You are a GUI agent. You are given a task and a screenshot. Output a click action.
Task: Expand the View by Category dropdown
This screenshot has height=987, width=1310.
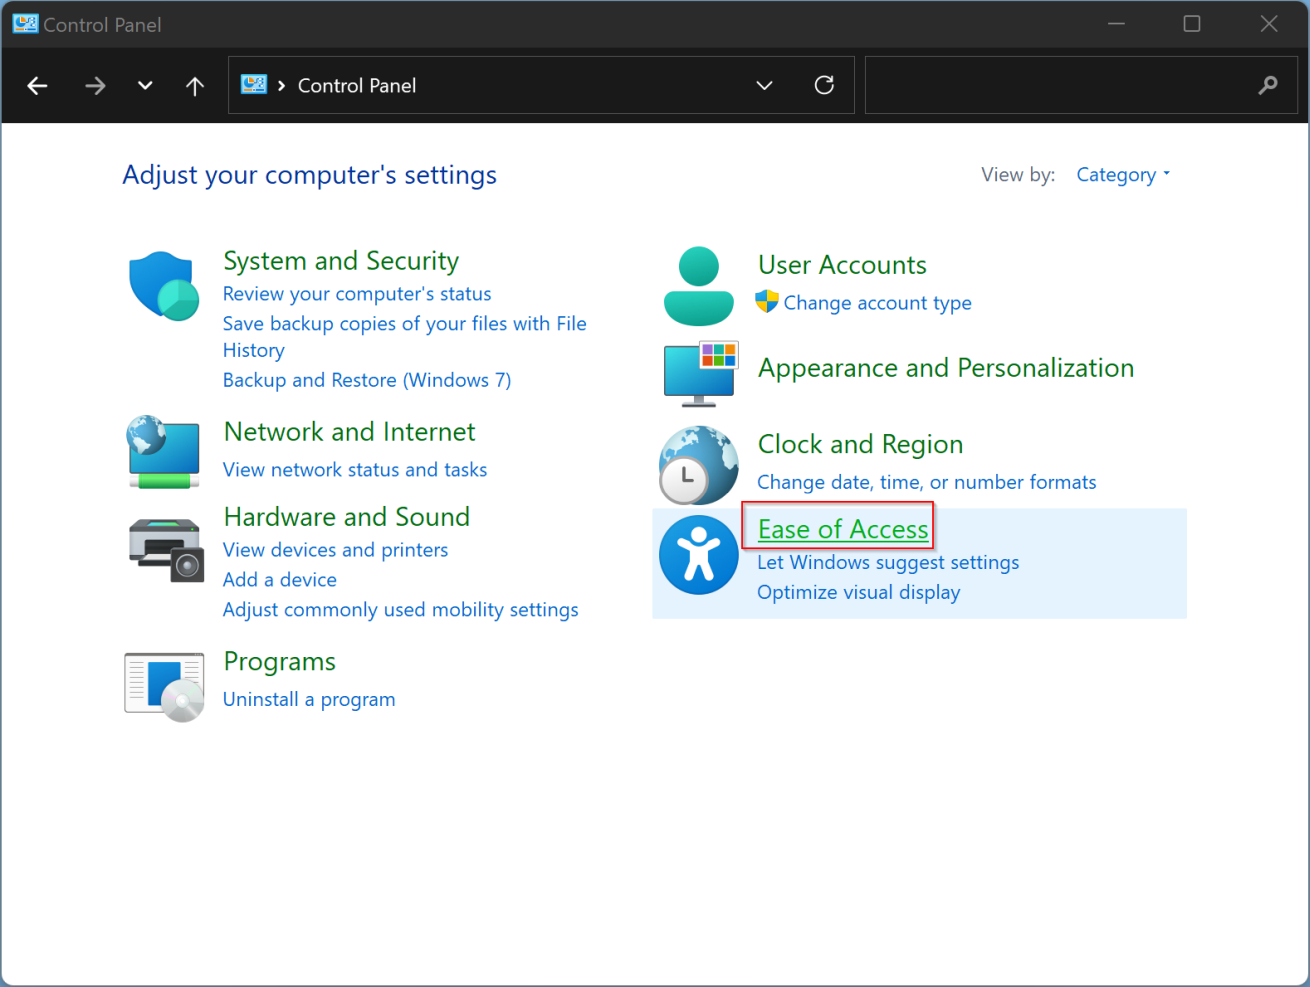[x=1122, y=175]
